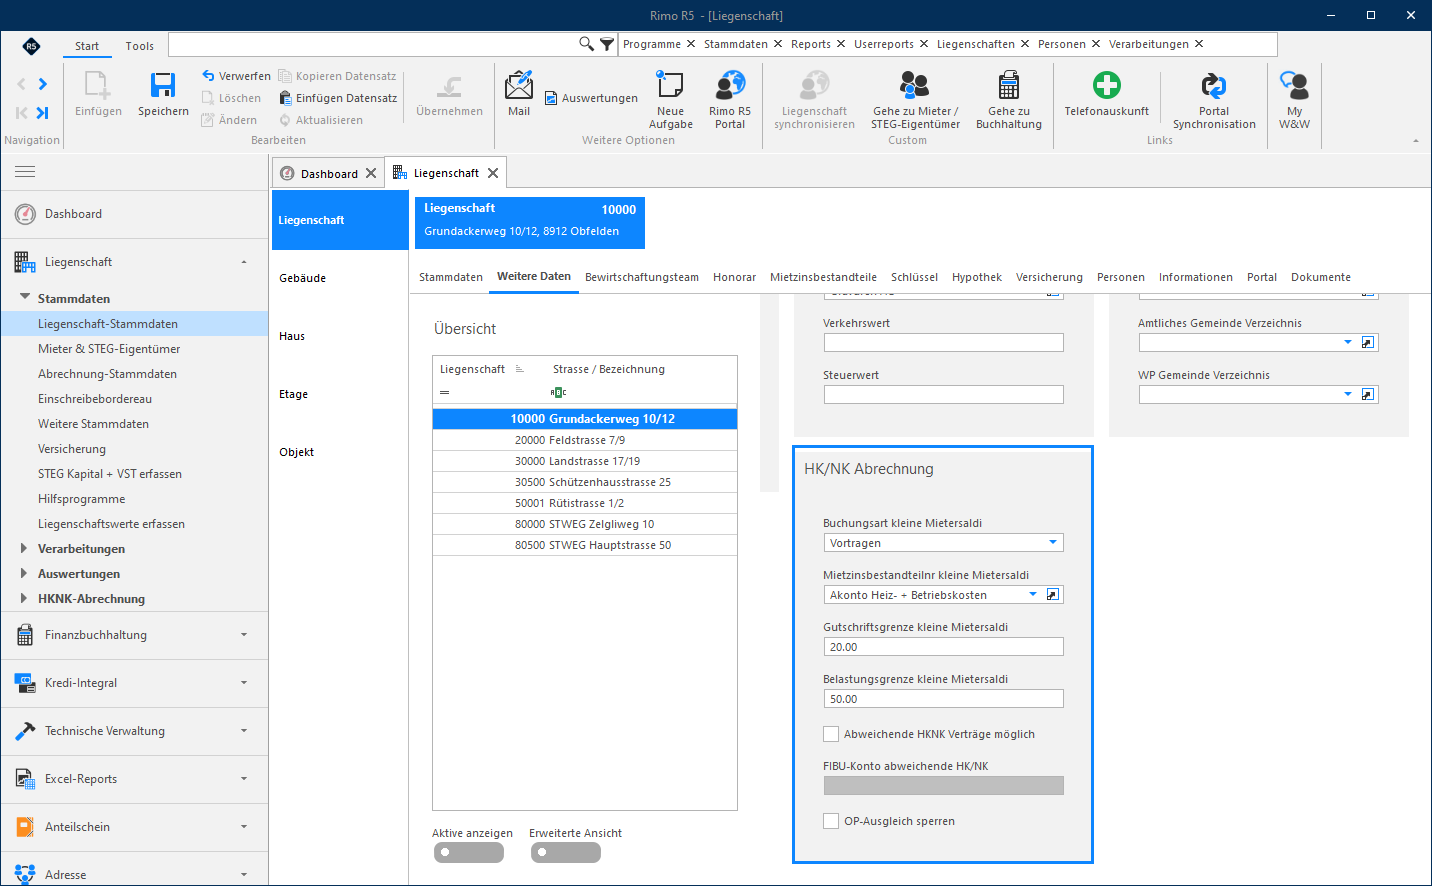Open Buchungsart kleine Mietersaldi dropdown
This screenshot has width=1432, height=886.
pos(1052,543)
